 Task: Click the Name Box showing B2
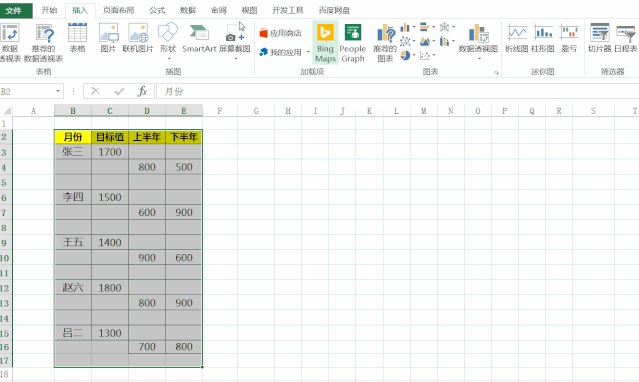click(x=27, y=91)
